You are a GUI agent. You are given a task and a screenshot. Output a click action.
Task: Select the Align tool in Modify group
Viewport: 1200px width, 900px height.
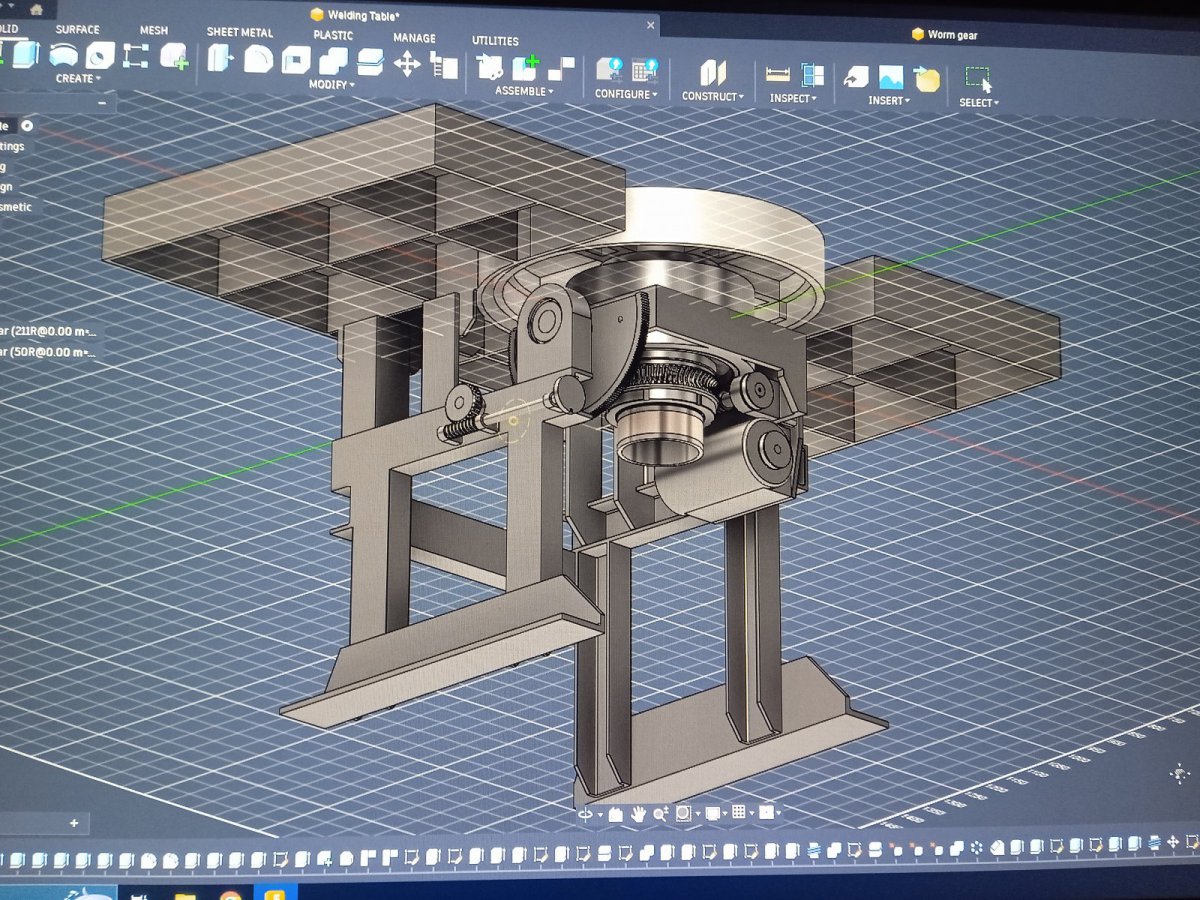click(x=443, y=66)
